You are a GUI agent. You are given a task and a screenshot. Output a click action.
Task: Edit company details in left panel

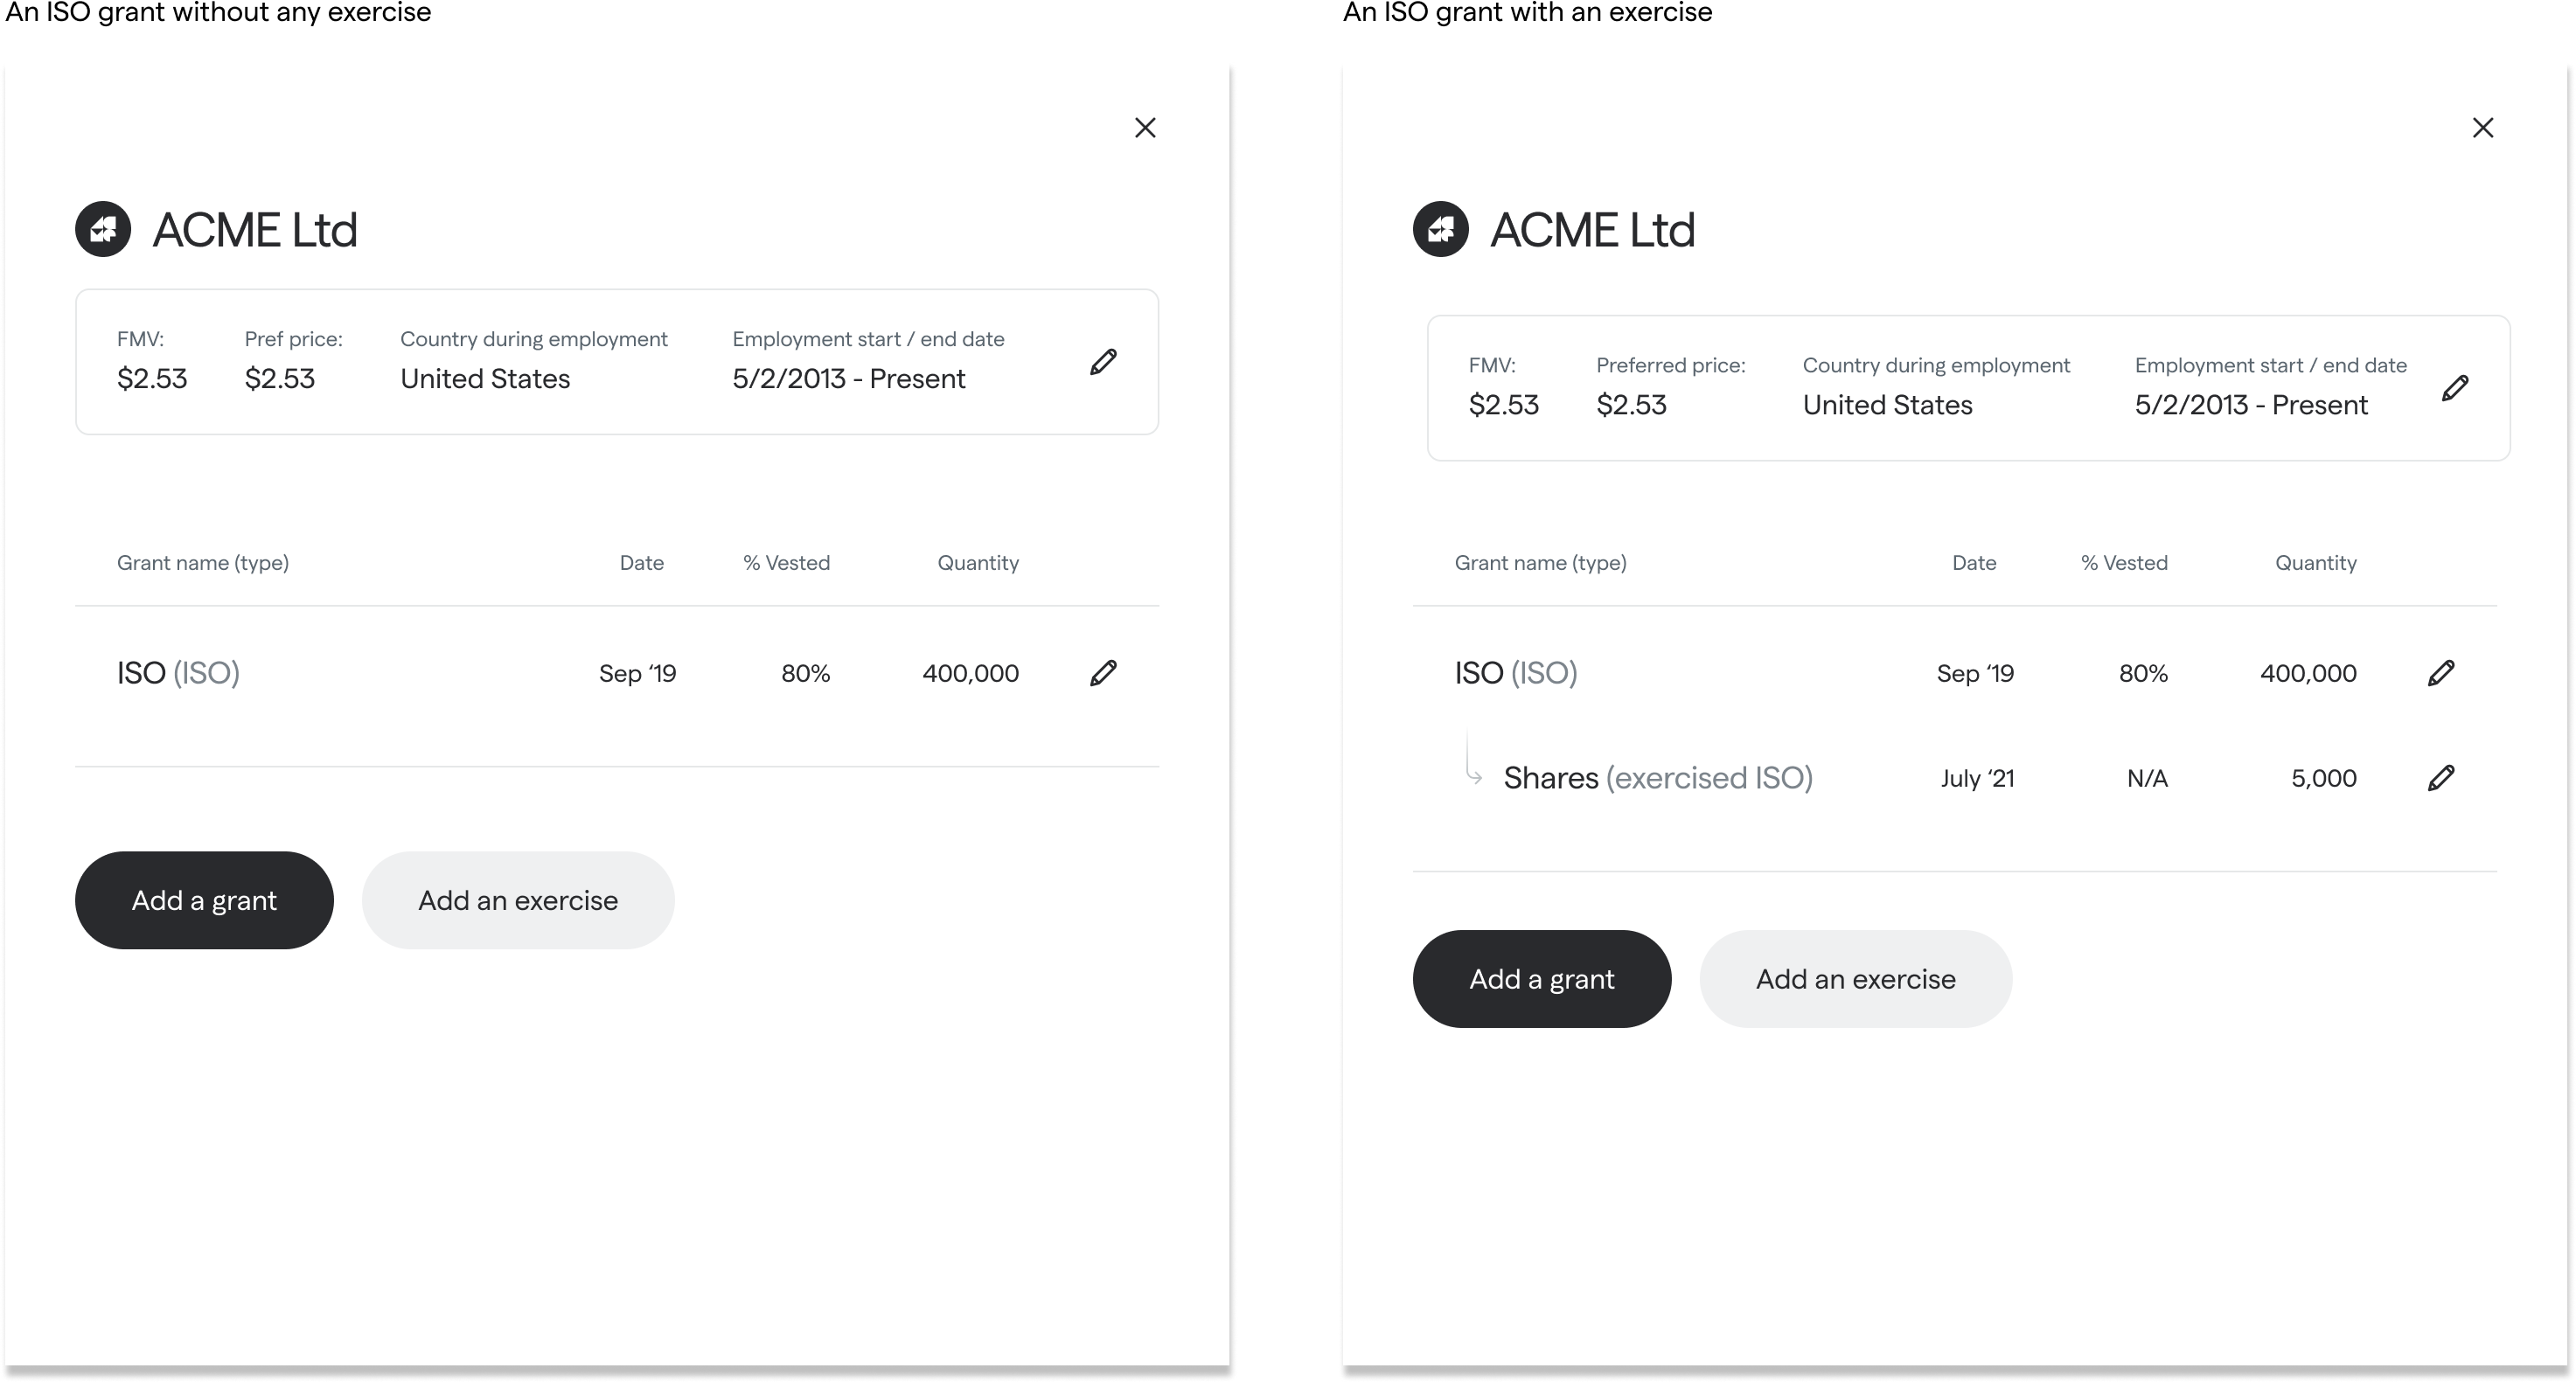pos(1103,362)
